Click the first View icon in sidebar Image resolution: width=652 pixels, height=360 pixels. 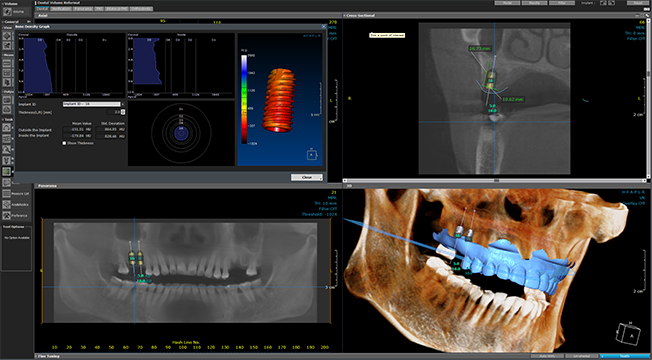(7, 36)
